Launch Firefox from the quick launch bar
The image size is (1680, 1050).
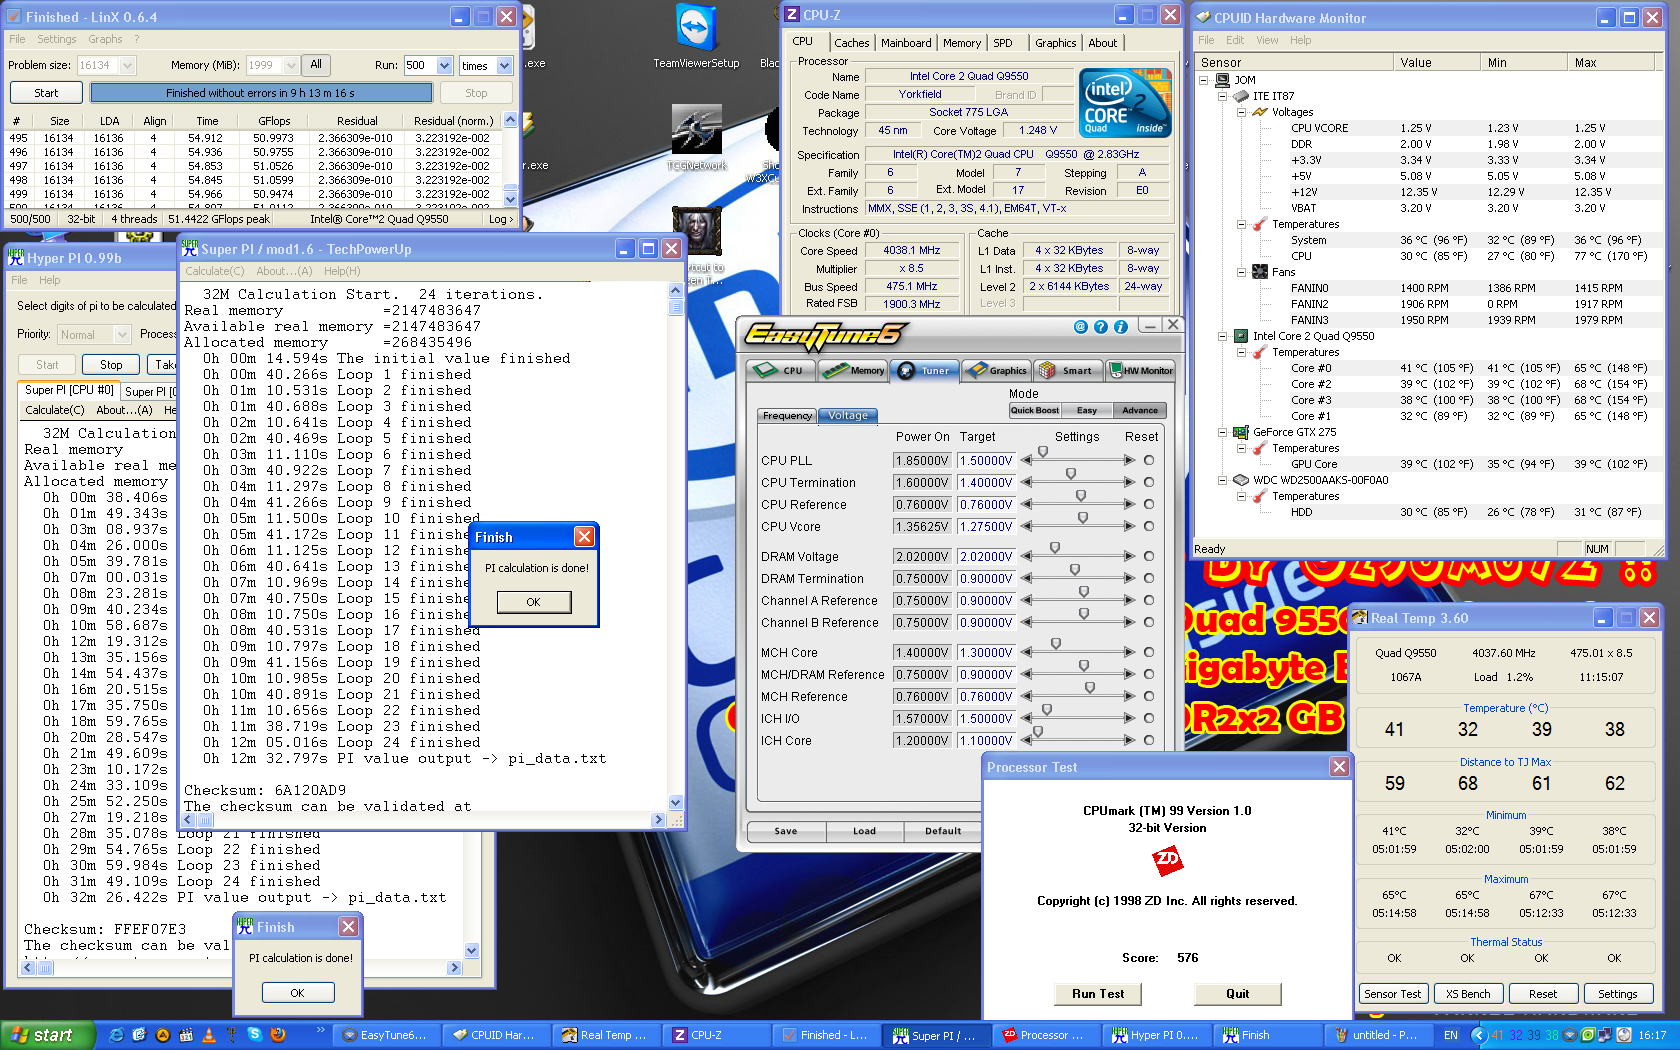point(278,1035)
